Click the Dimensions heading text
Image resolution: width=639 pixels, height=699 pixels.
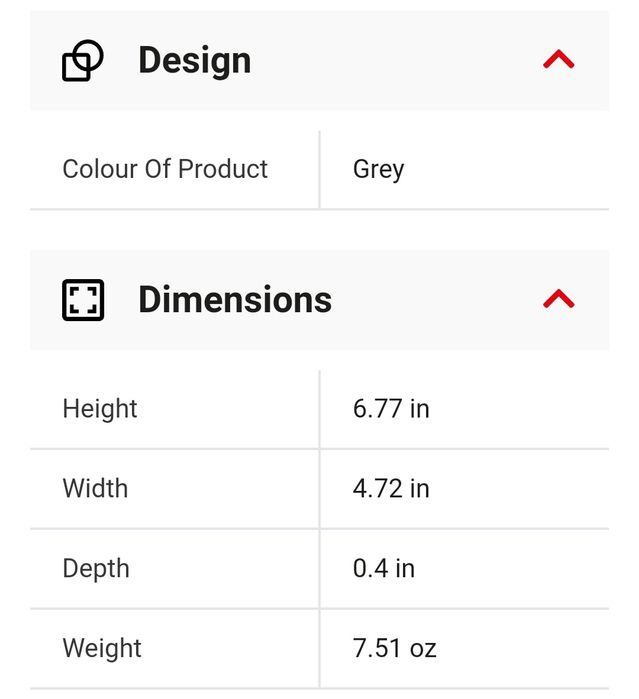[234, 300]
